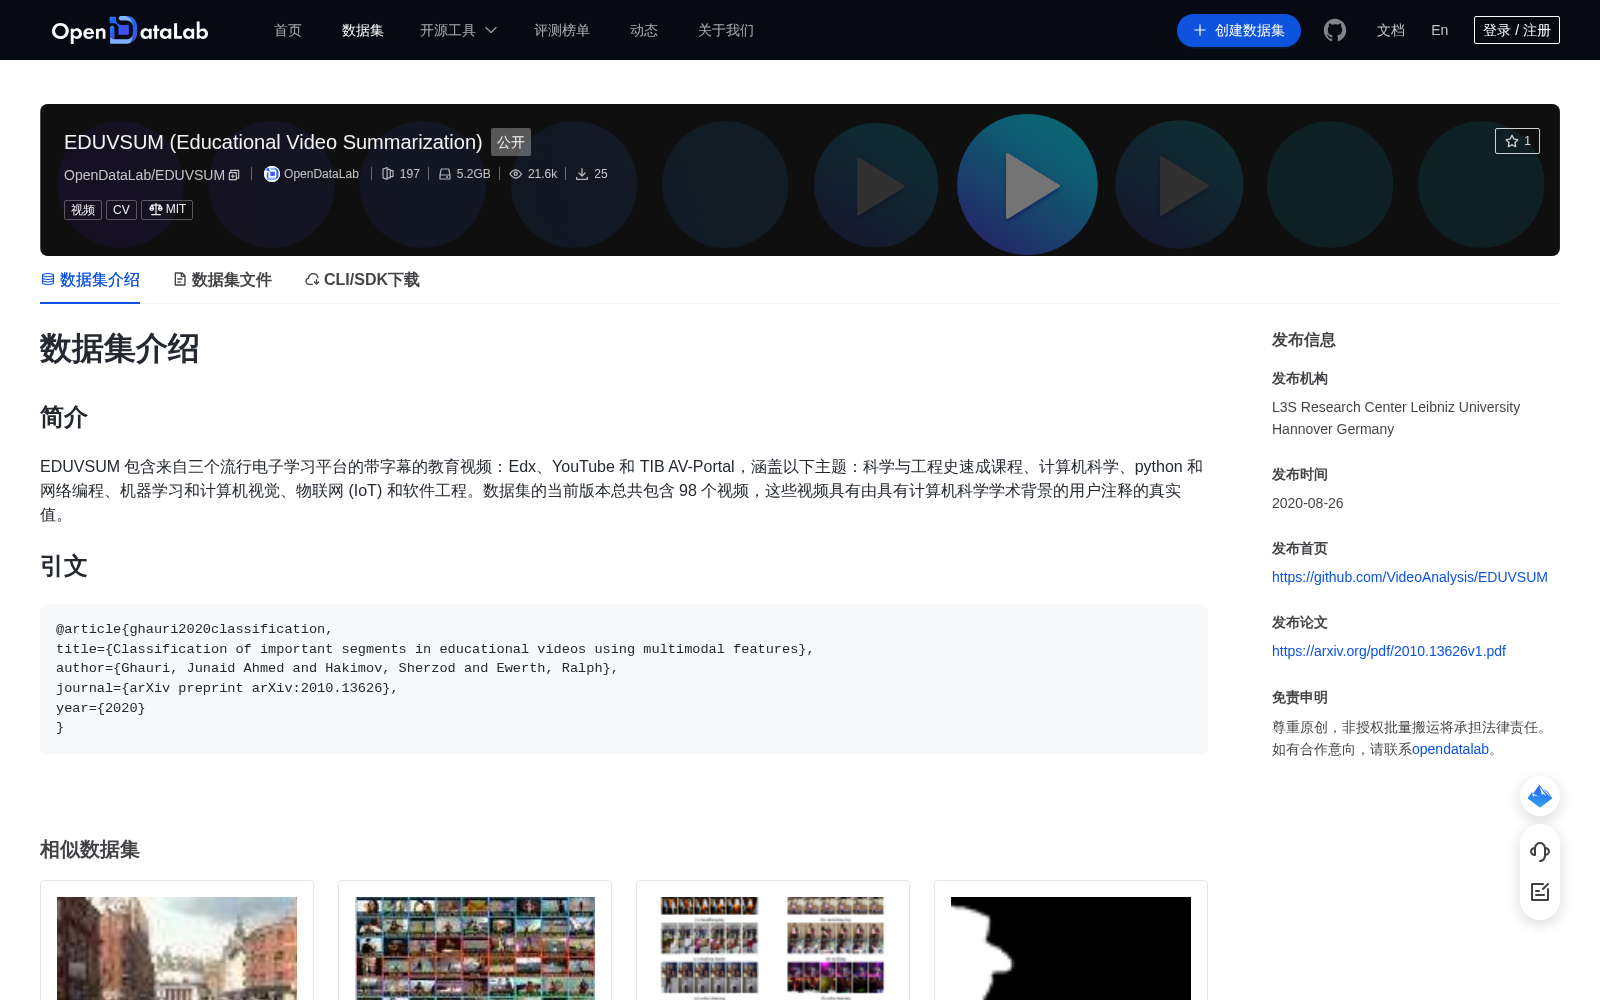Open 评测榜单 navigation item
The width and height of the screenshot is (1600, 1000).
point(562,30)
